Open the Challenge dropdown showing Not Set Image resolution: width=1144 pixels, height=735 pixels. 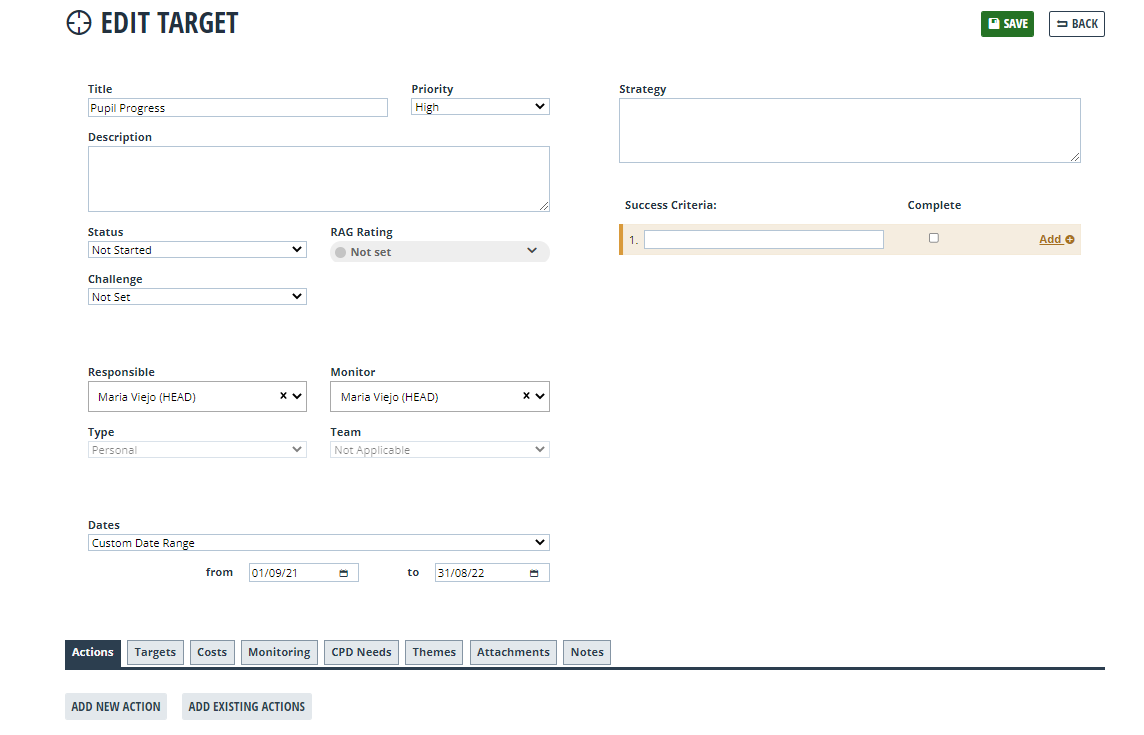[x=197, y=297]
